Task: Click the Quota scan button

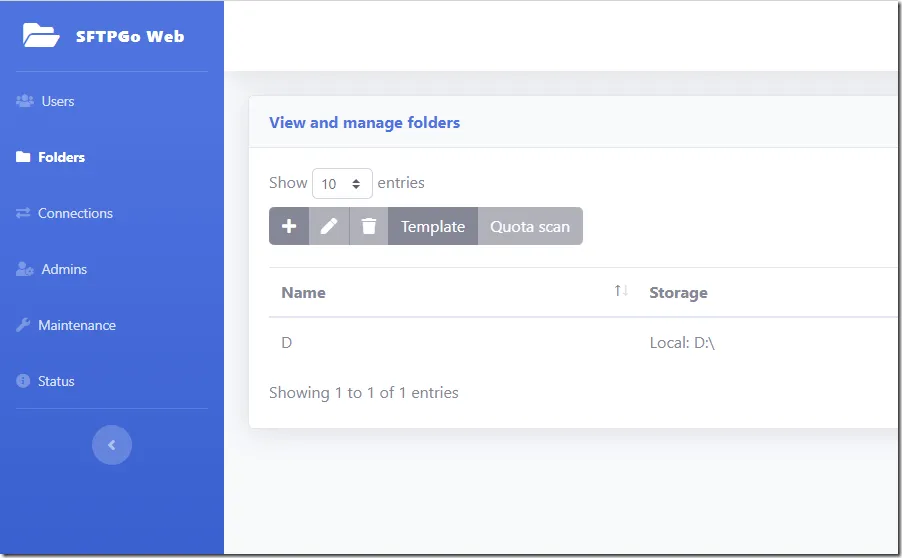Action: click(530, 226)
